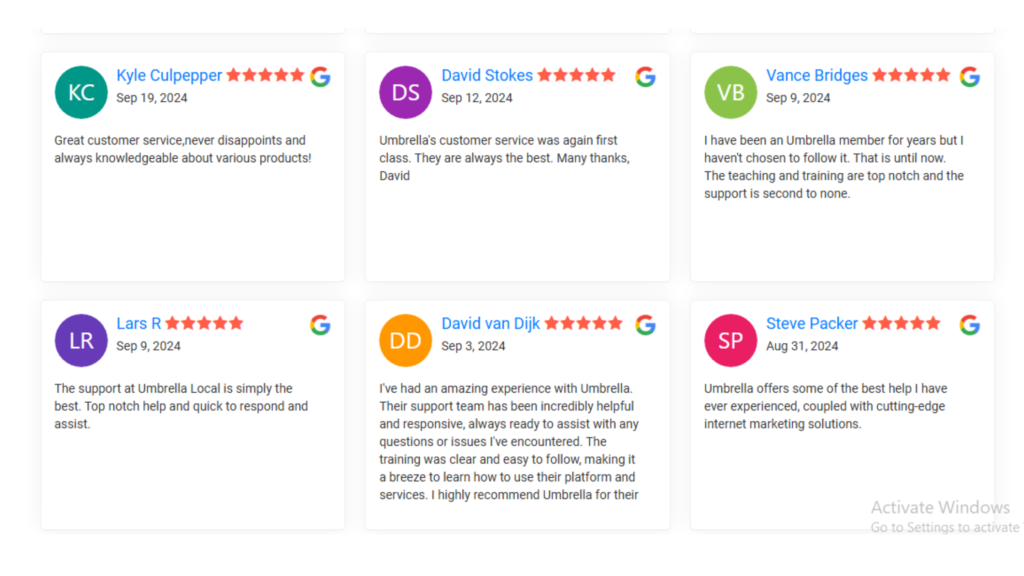The image size is (1024, 576).
Task: Open Steve Packer's reviewer name link
Action: (812, 324)
